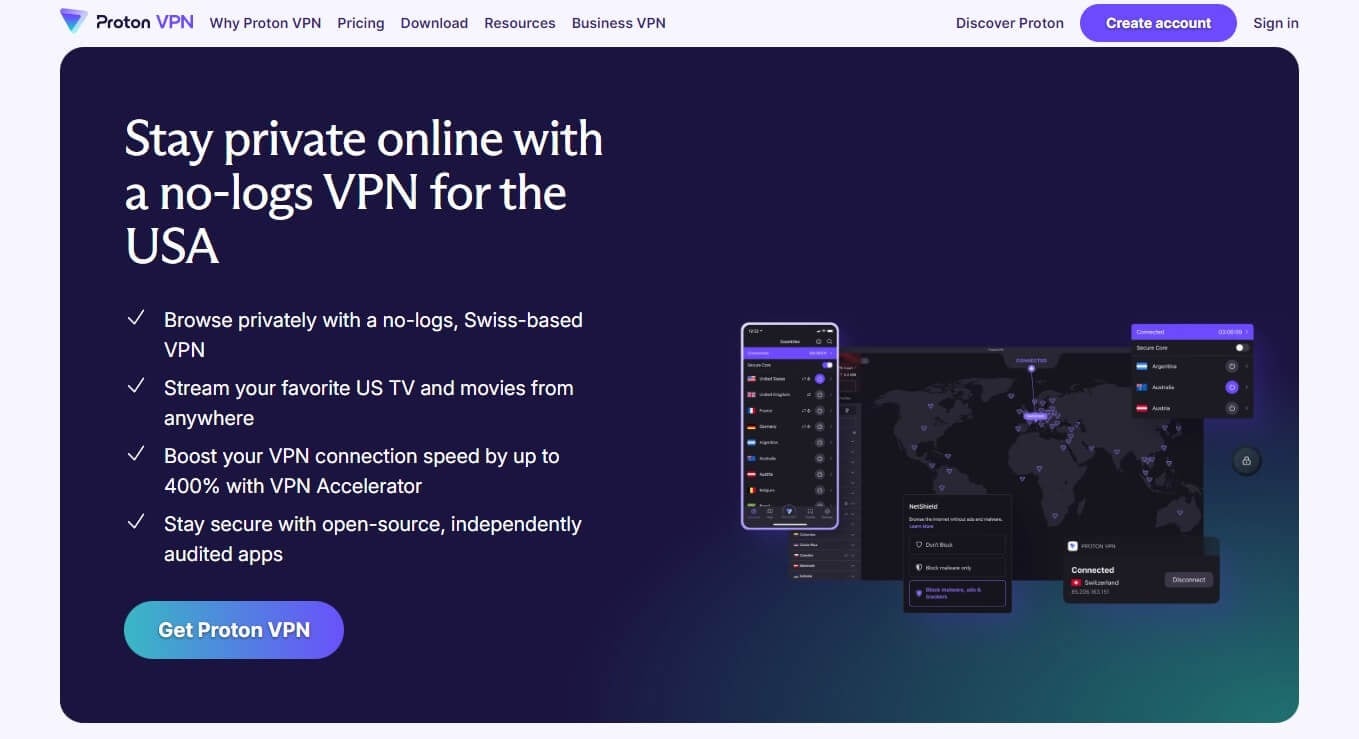Click the Create account button
Screen dimensions: 1359x739
pyautogui.click(x=1158, y=23)
